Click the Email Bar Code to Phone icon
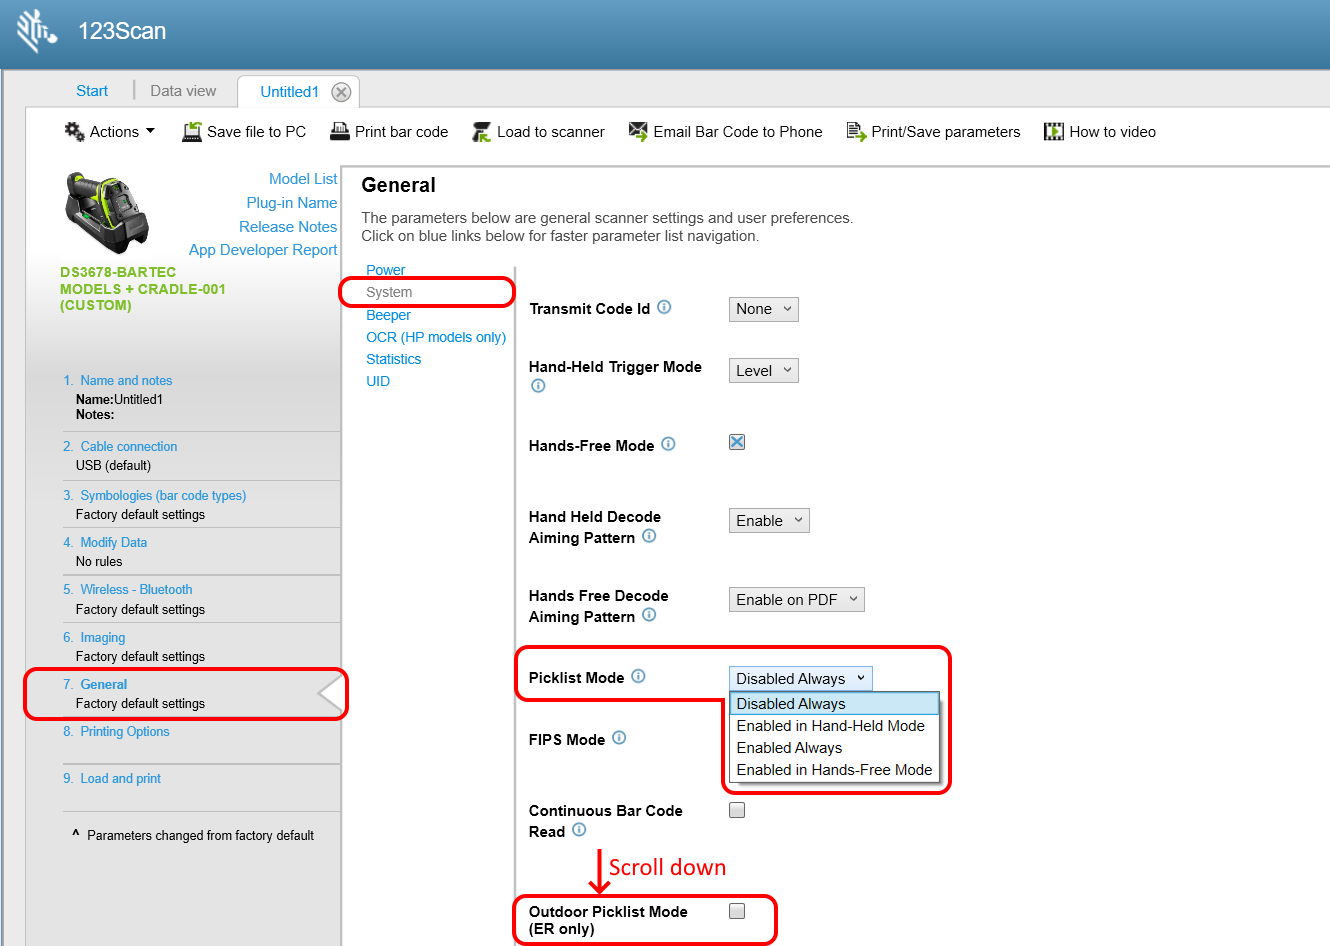The width and height of the screenshot is (1330, 946). point(638,131)
